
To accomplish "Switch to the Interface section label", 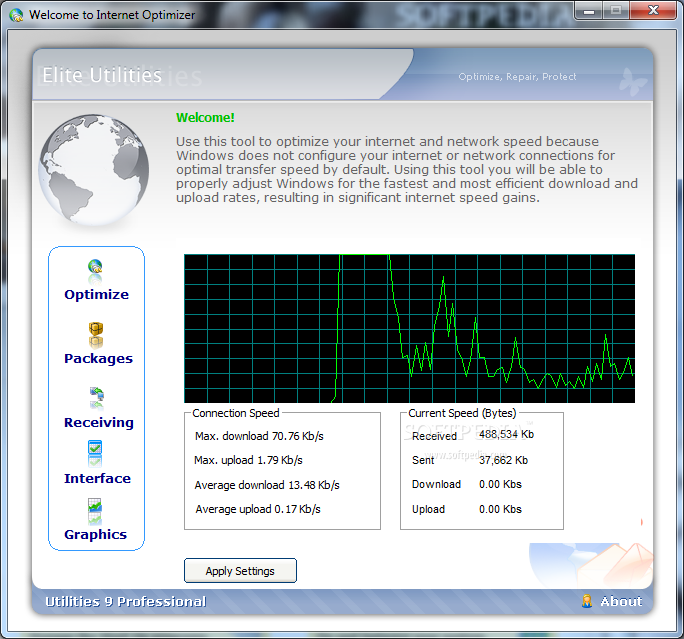I will [97, 478].
